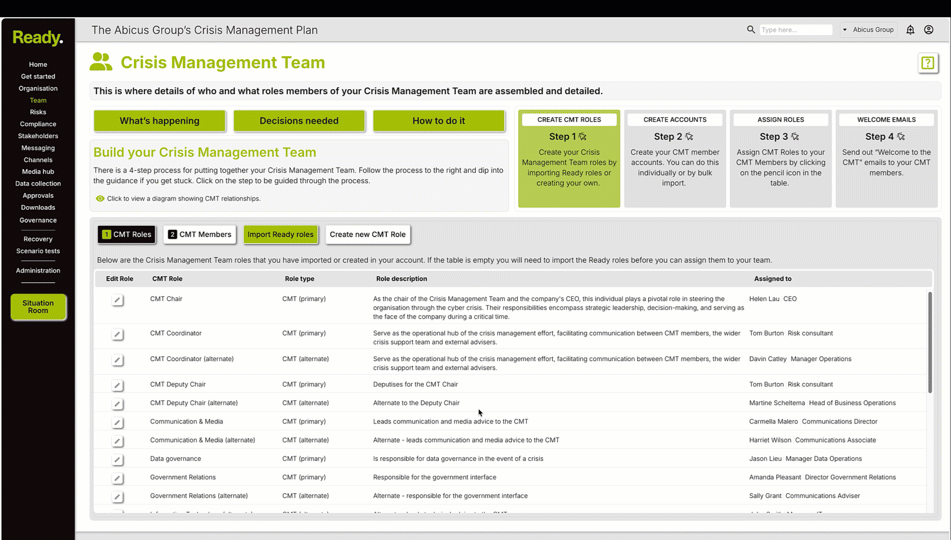Open Data collection in the sidebar
Screen dimensions: 951x540
38,183
